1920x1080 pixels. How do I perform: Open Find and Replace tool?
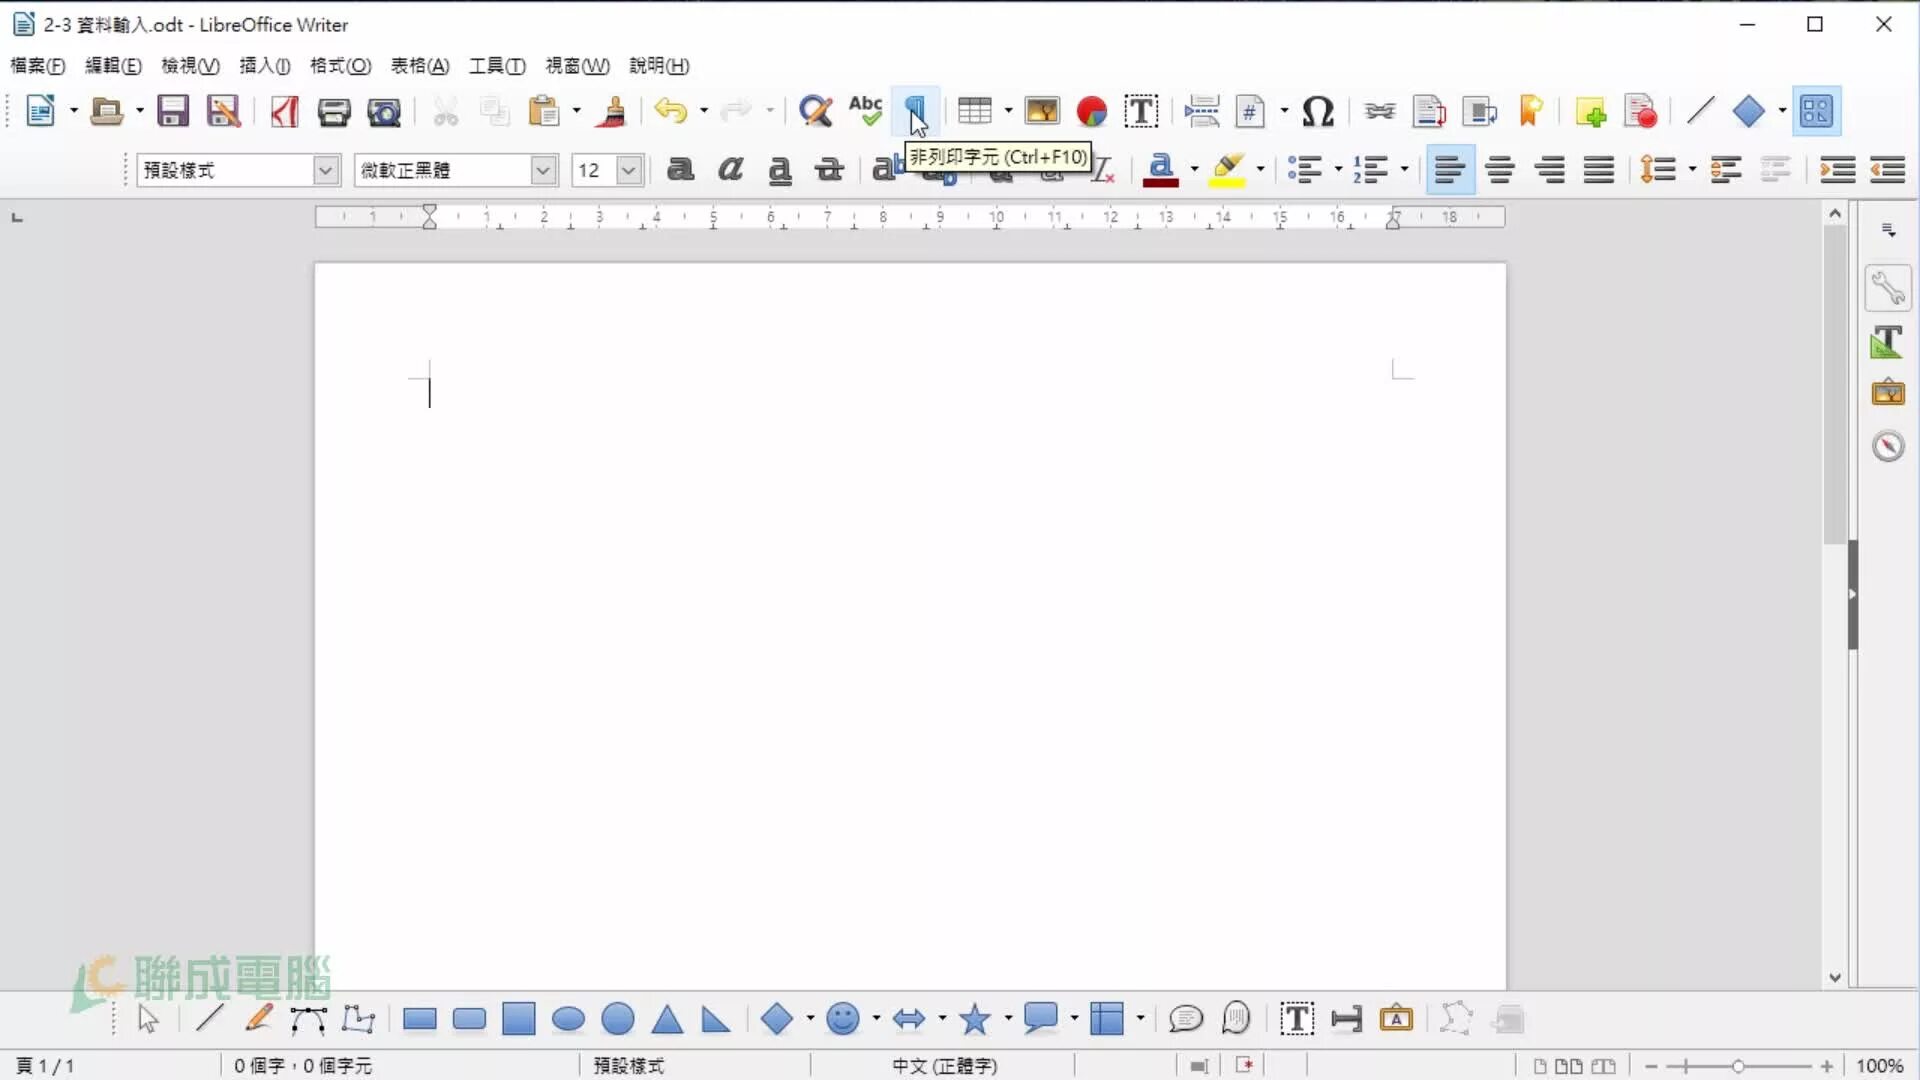(x=816, y=111)
